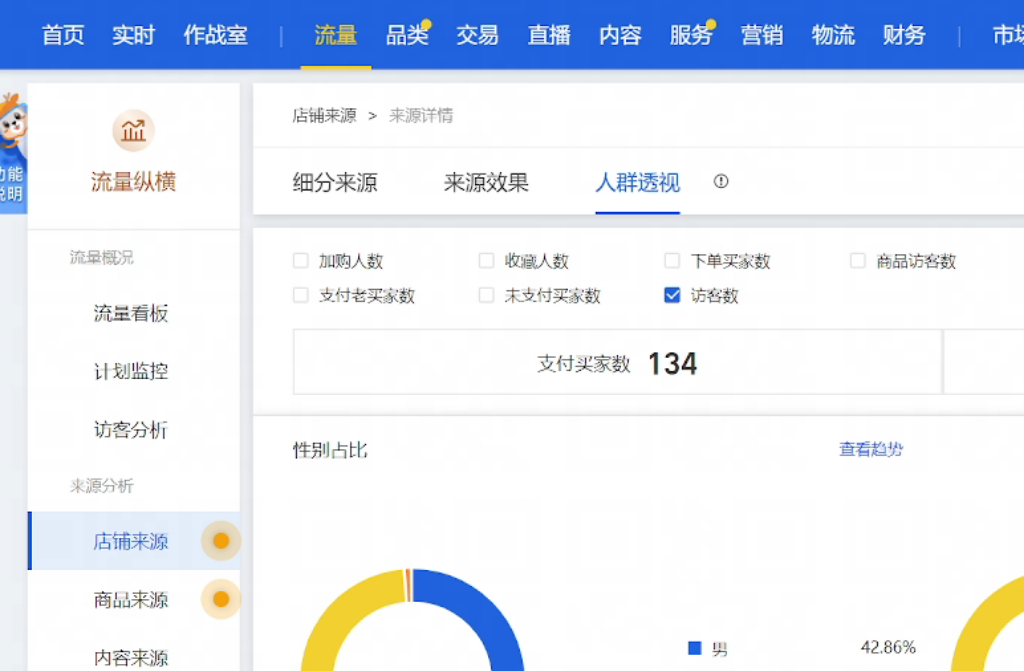
Task: Open 流量看板 in the sidebar
Action: point(131,314)
